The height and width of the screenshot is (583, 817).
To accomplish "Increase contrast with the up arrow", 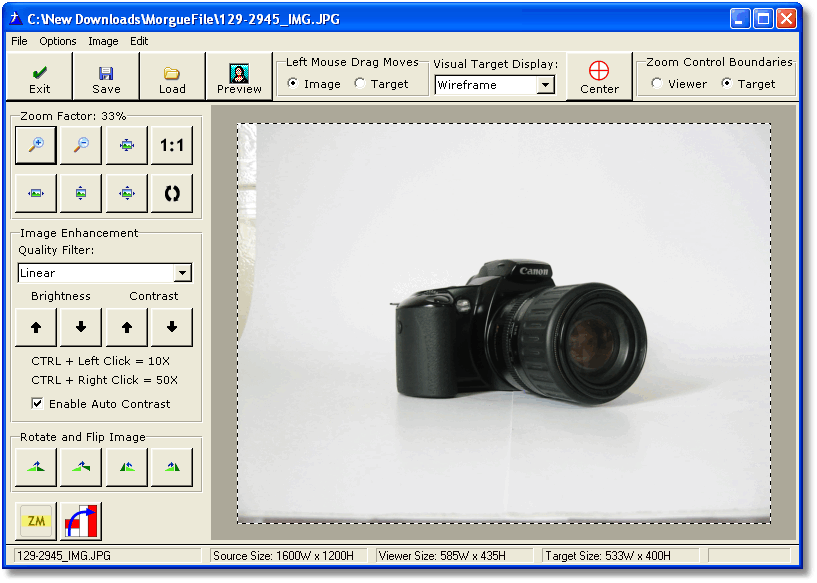I will 127,327.
